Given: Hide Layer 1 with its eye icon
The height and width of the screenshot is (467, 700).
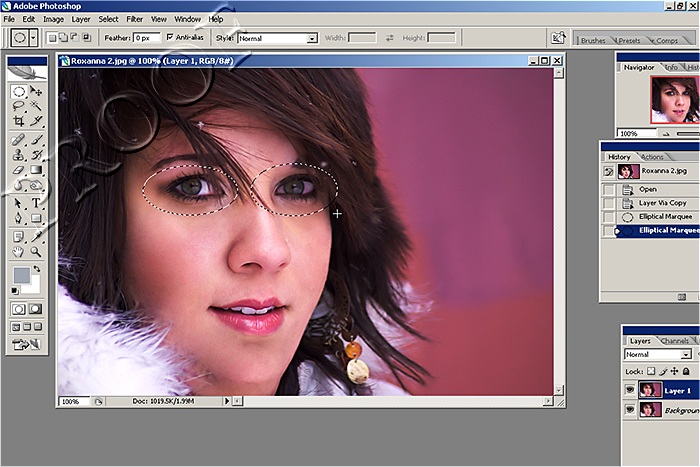Looking at the screenshot, I should pyautogui.click(x=629, y=390).
